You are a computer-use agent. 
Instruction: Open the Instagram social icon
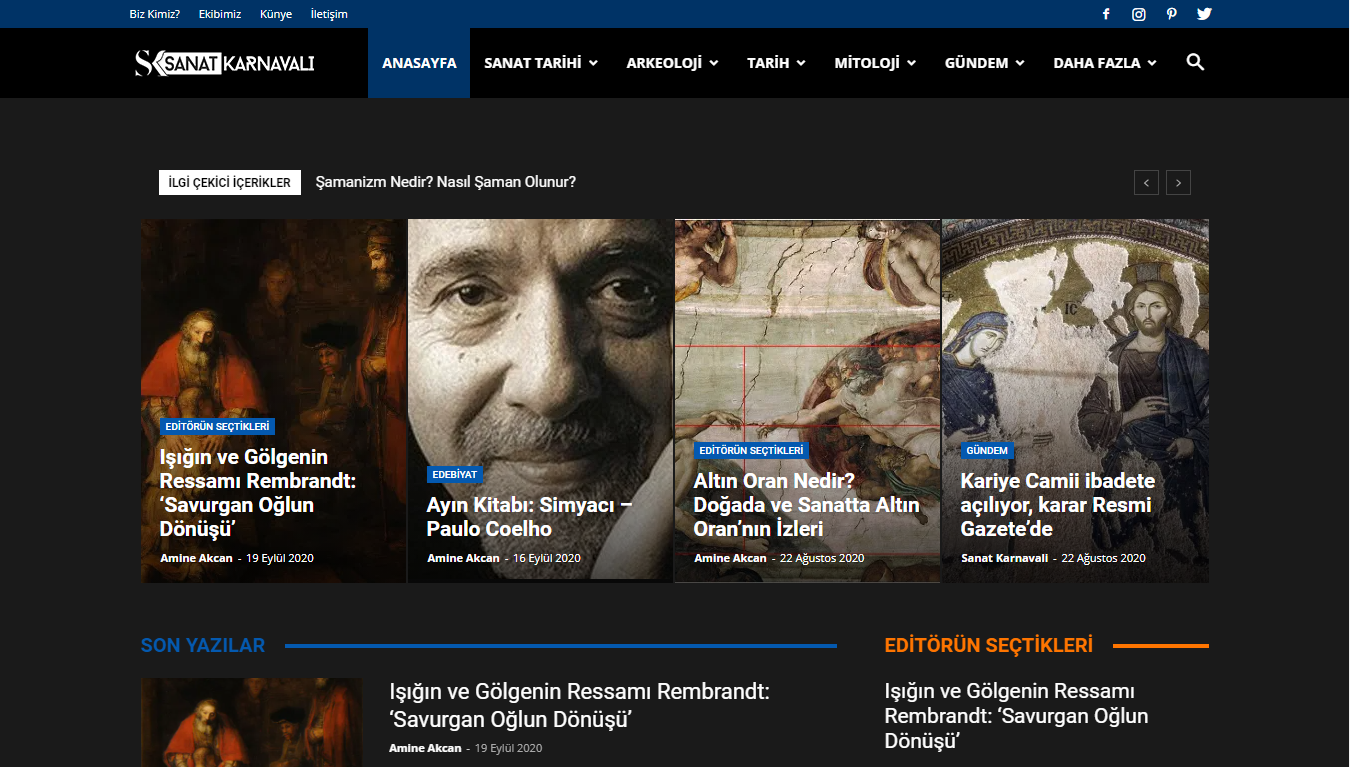point(1138,14)
